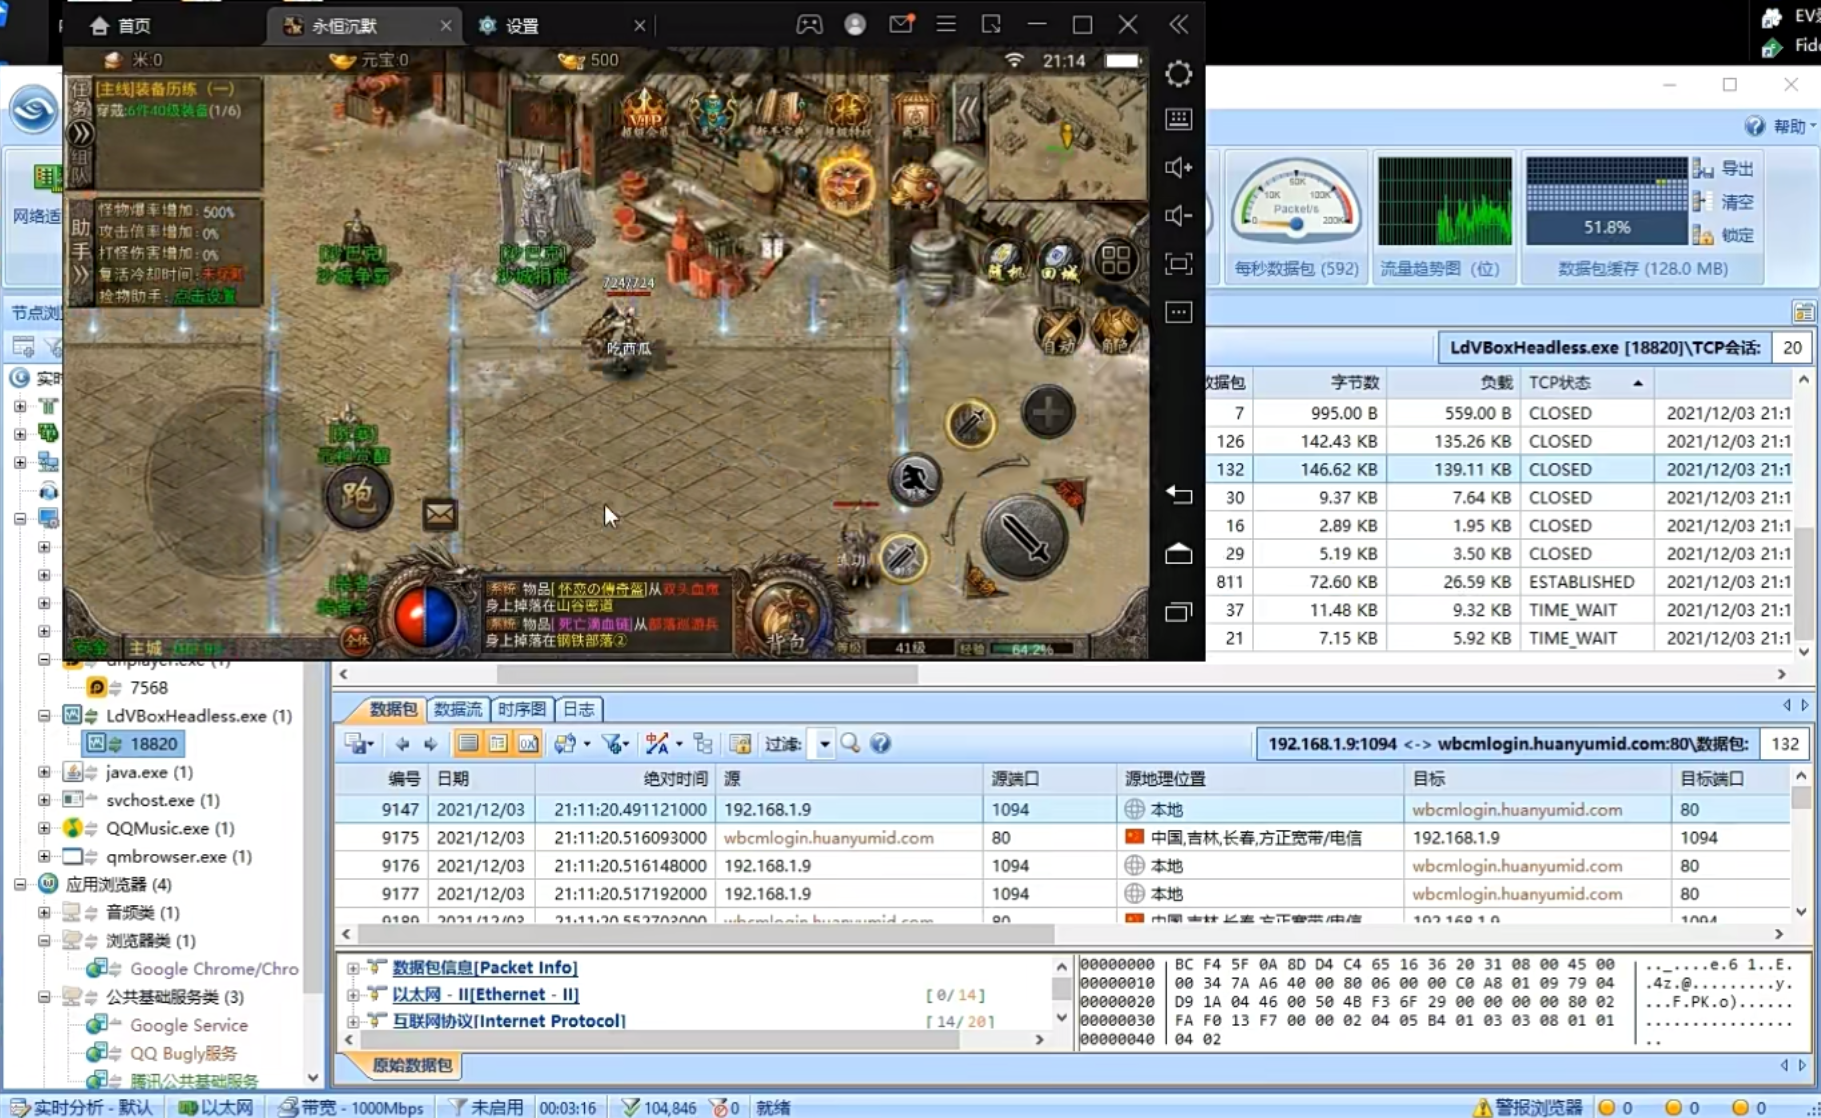Viewport: 1821px width, 1118px height.
Task: Expand the qmbrowser.exe tree node
Action: 44,856
